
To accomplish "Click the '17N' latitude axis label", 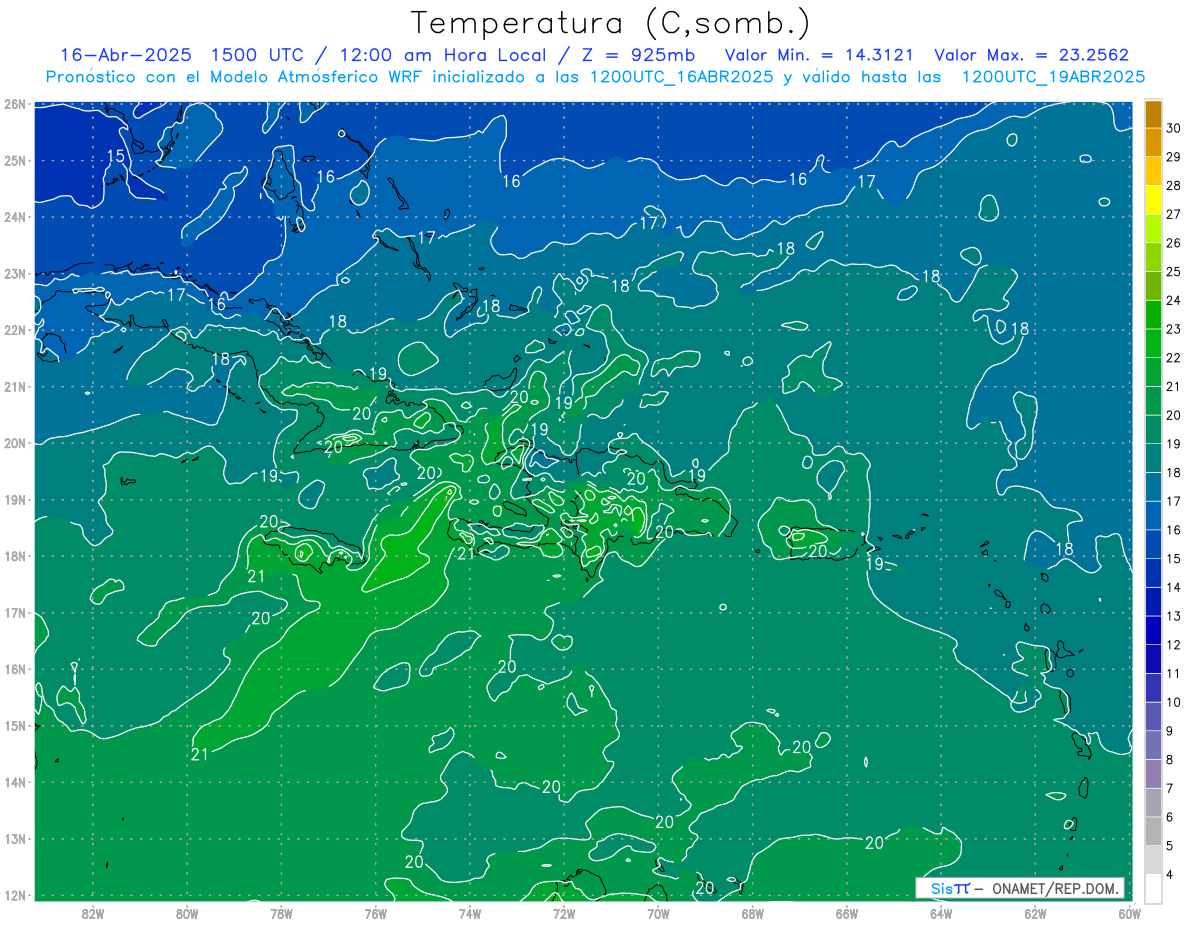I will tap(14, 613).
